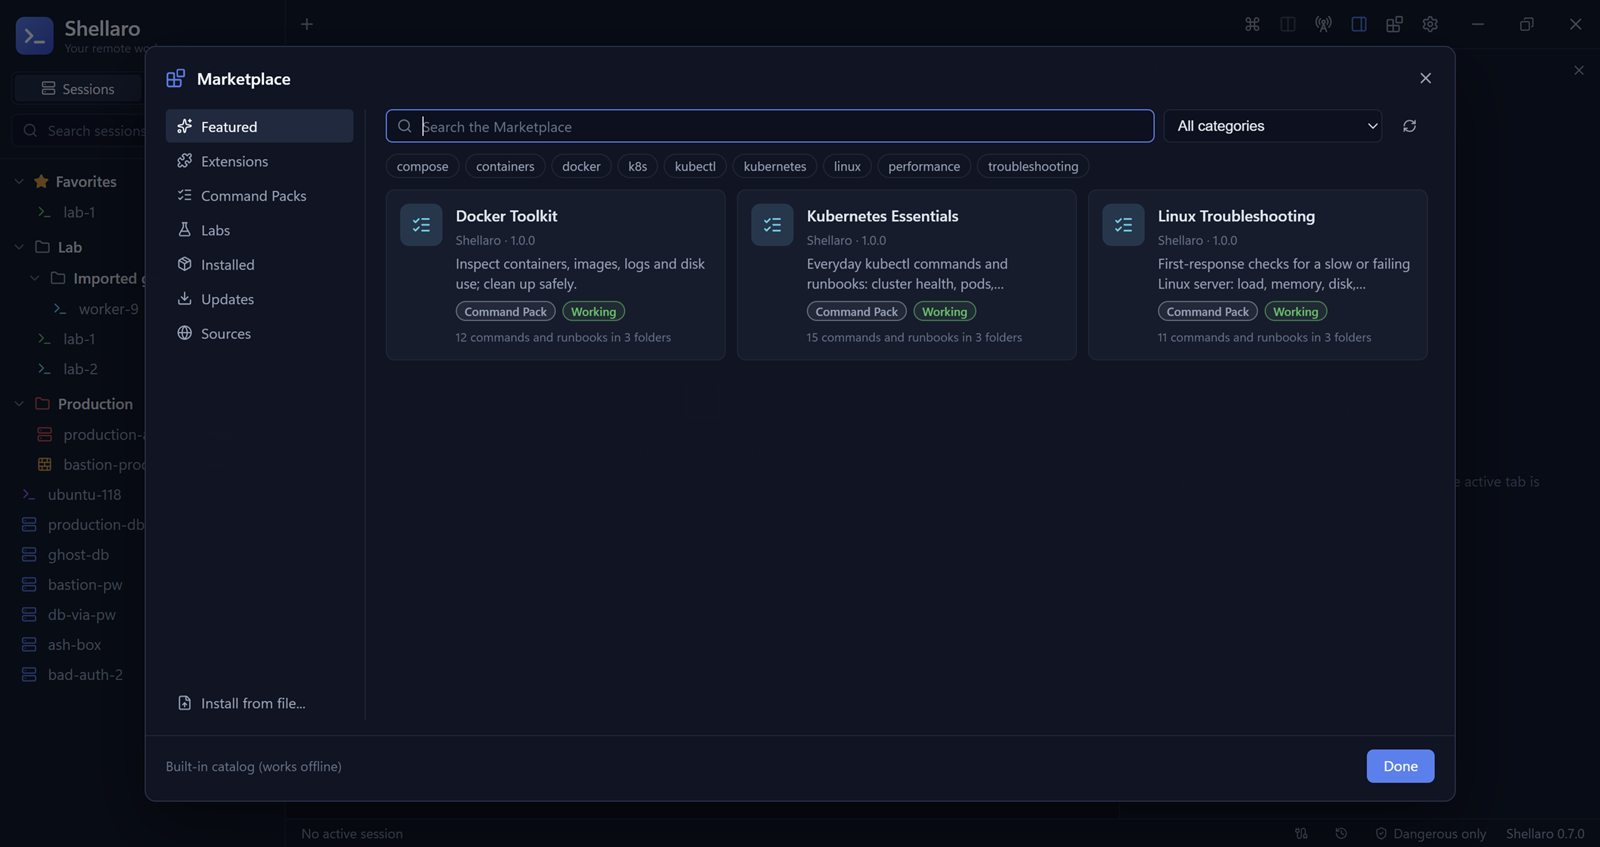Open settings gear in top toolbar

[x=1430, y=24]
